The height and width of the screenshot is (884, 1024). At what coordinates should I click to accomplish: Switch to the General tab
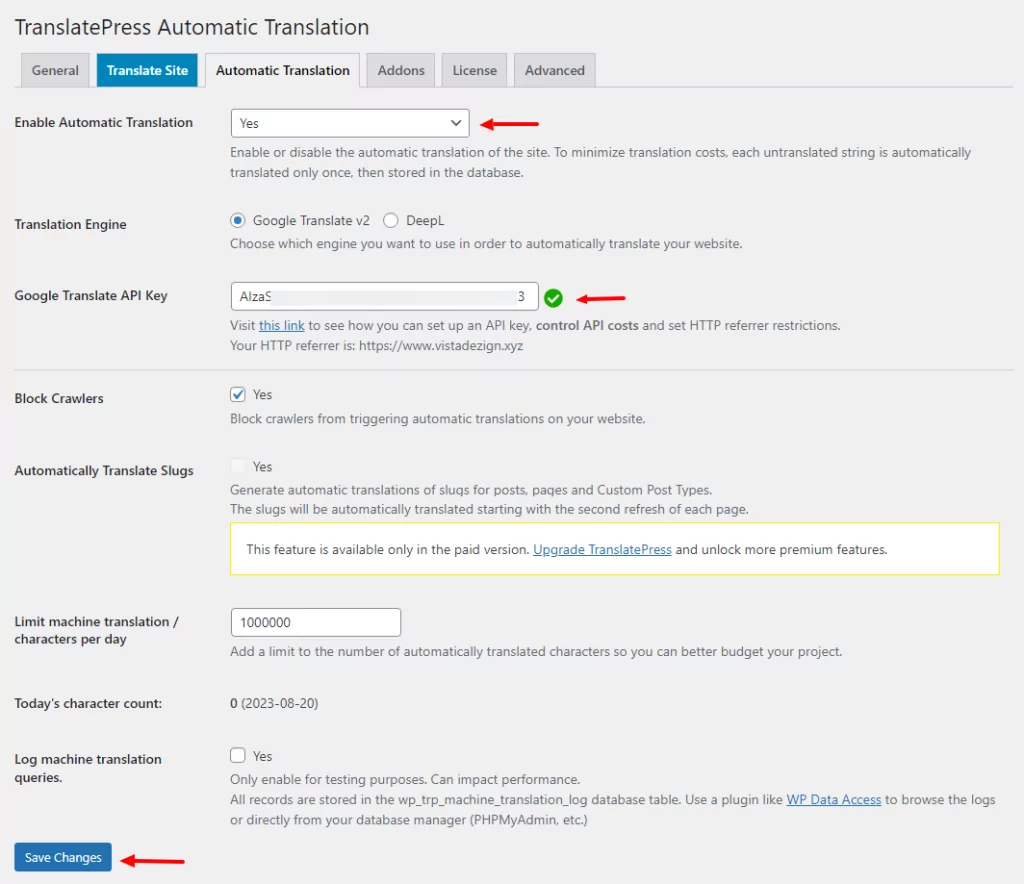click(55, 71)
